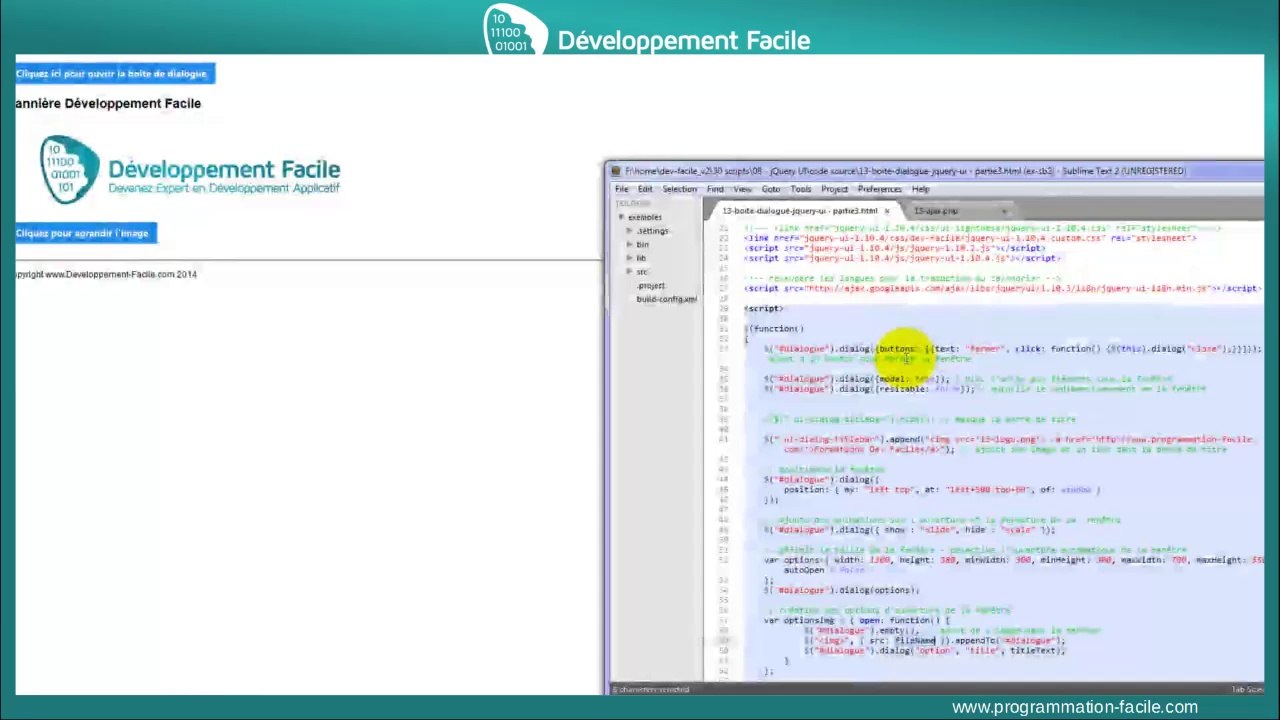Viewport: 1280px width, 720px height.
Task: Expand the bin folder in the sidebar
Action: coord(629,244)
